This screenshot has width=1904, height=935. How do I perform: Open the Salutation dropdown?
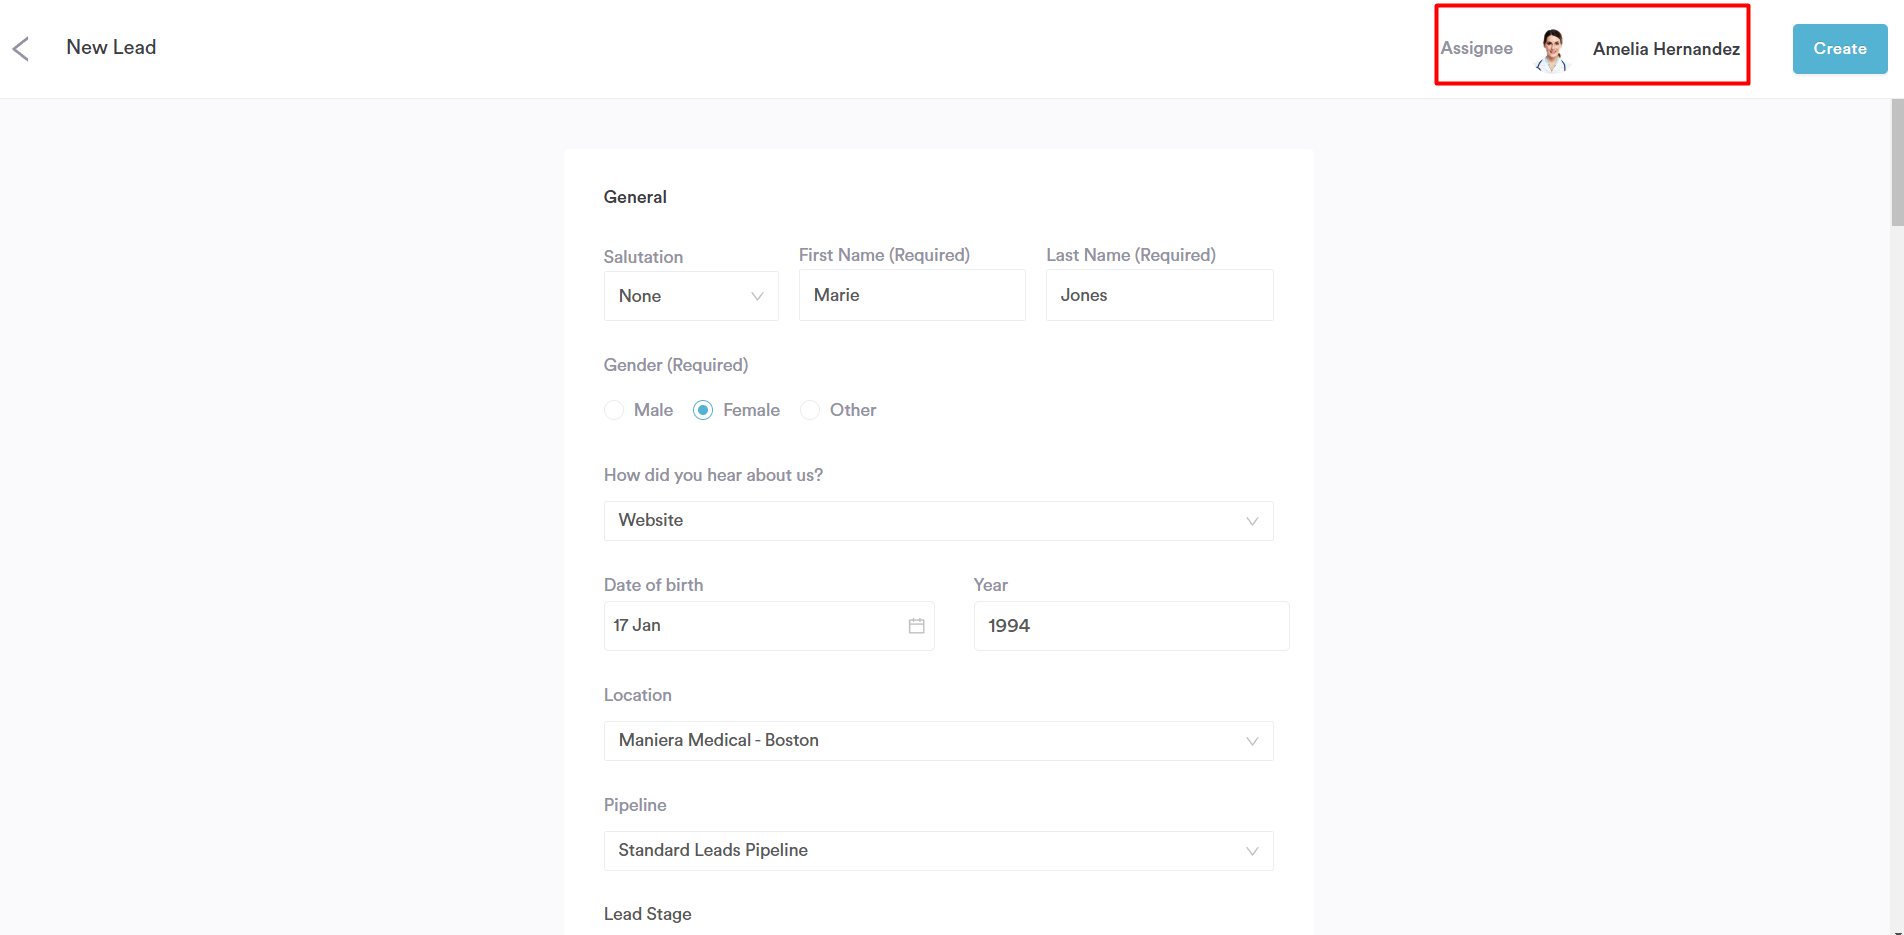(x=691, y=296)
